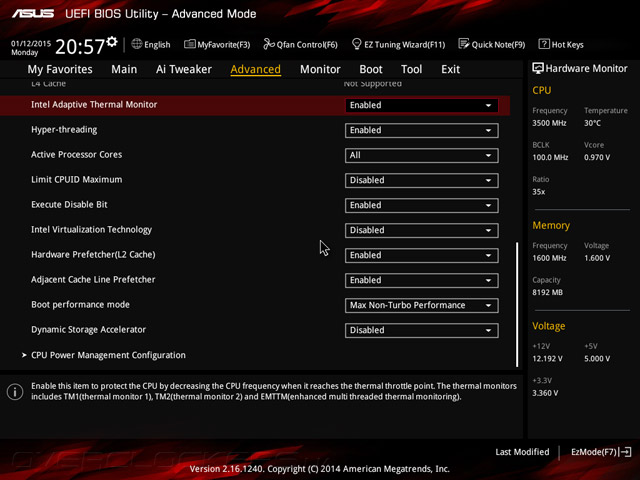The height and width of the screenshot is (480, 640).
Task: Switch to the Monitor tab
Action: click(320, 69)
